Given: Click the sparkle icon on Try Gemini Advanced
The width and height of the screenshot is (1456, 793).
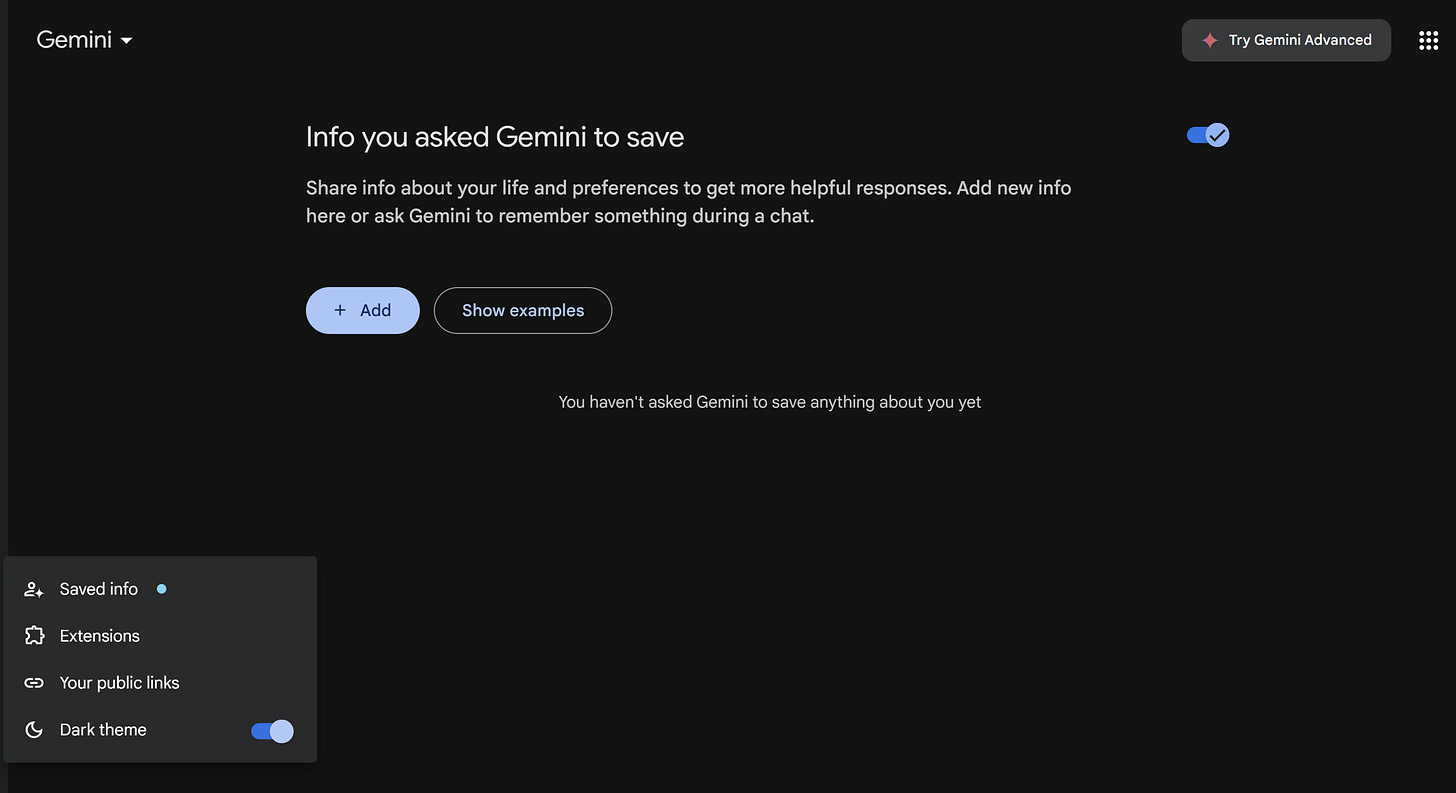Looking at the screenshot, I should coord(1209,40).
